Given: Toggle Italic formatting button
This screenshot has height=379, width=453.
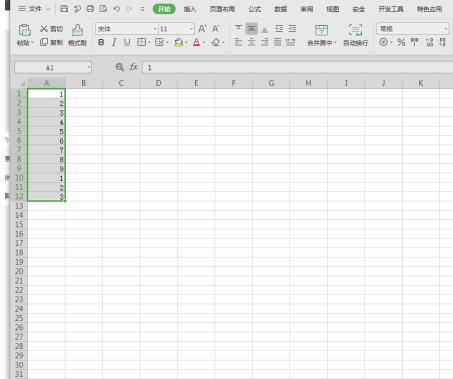Looking at the screenshot, I should tap(114, 42).
